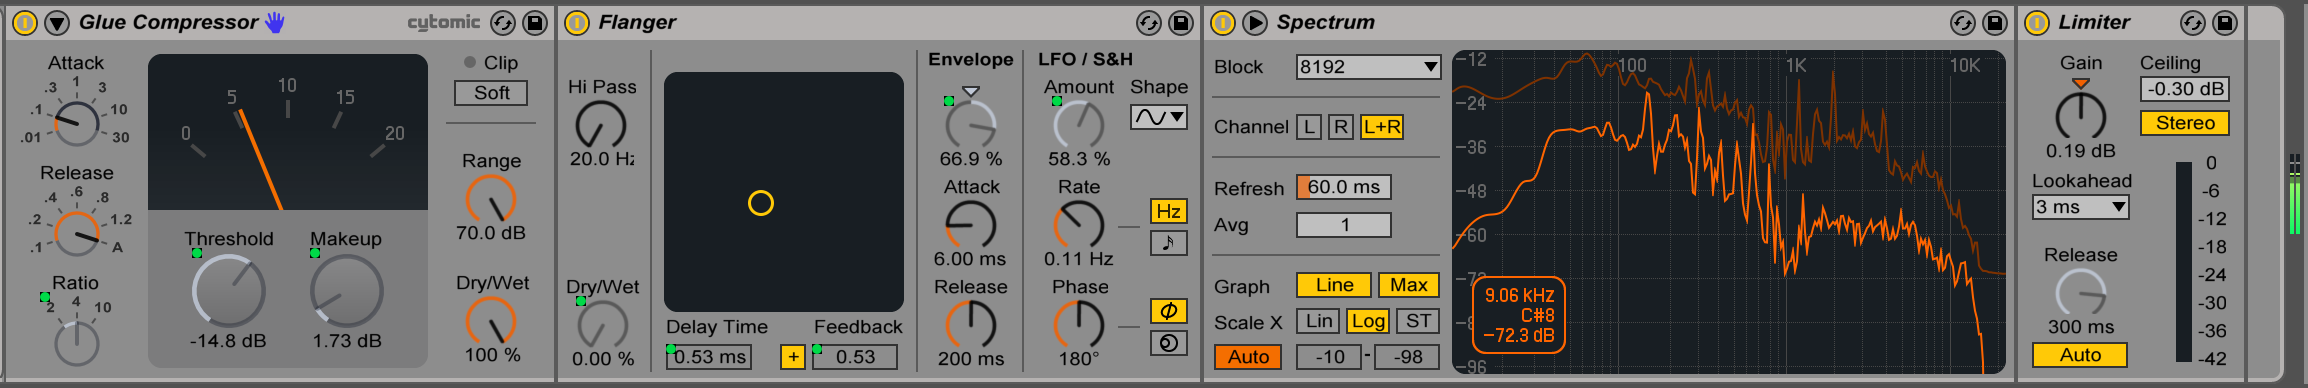Toggle Limiter Auto release button
The height and width of the screenshot is (388, 2308).
pos(2080,355)
